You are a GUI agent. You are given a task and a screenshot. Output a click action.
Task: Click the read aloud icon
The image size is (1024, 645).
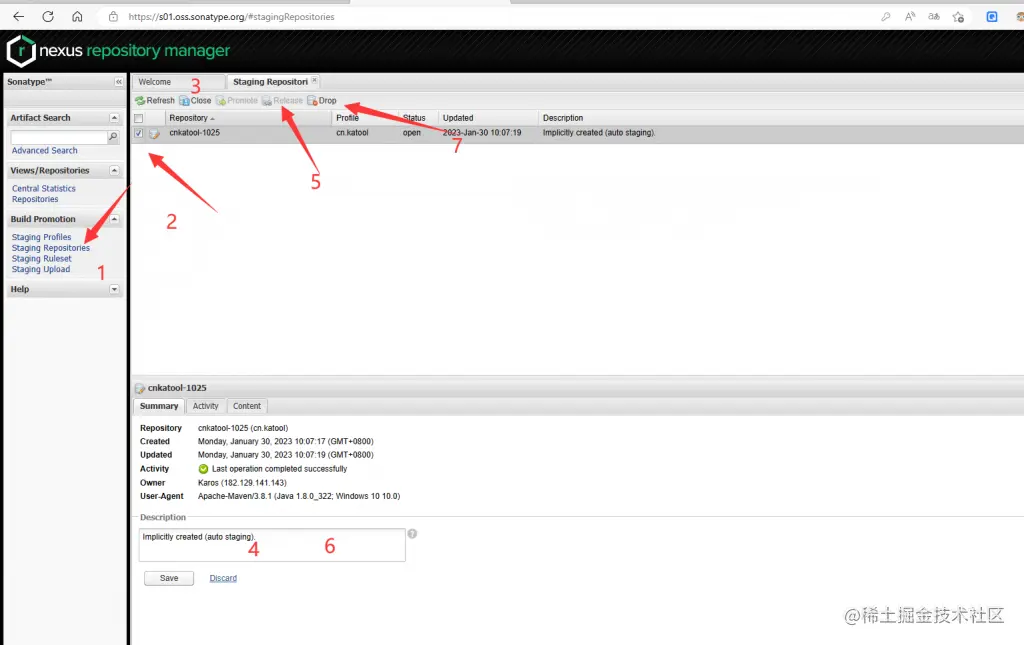point(910,17)
